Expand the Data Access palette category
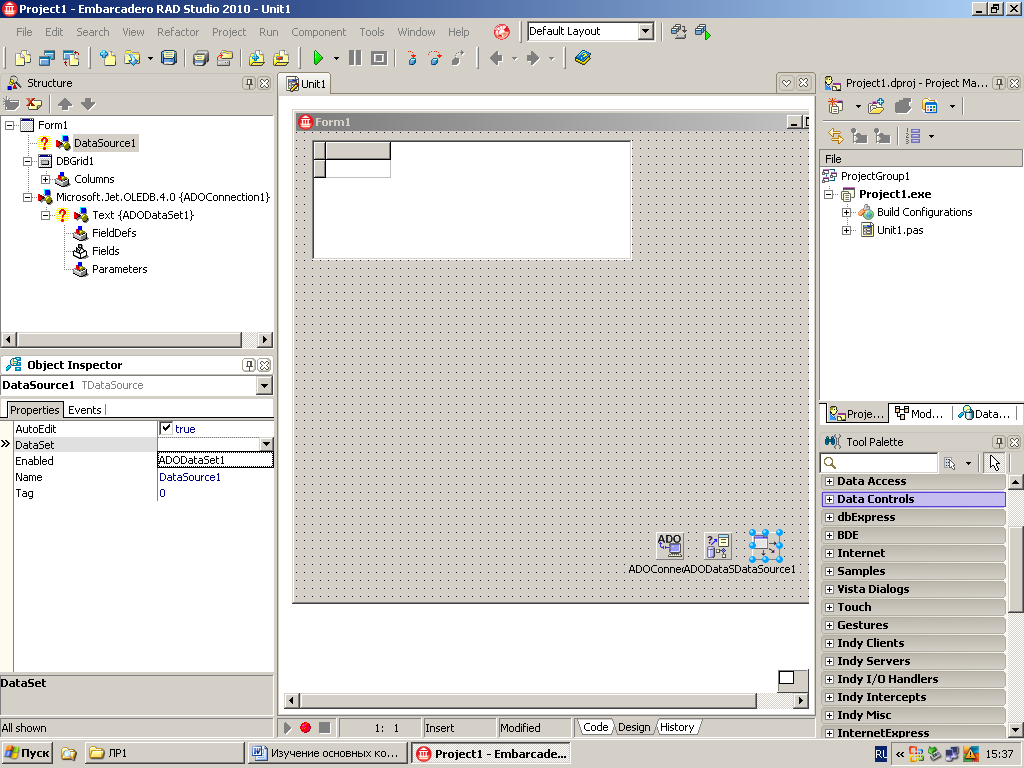The height and width of the screenshot is (768, 1024). (x=829, y=481)
